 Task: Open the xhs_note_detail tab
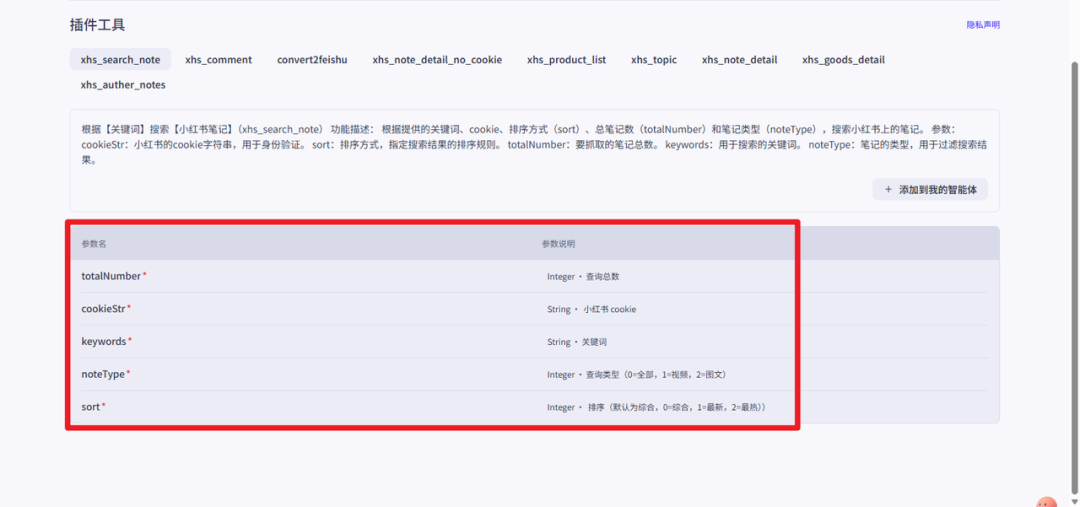tap(739, 60)
